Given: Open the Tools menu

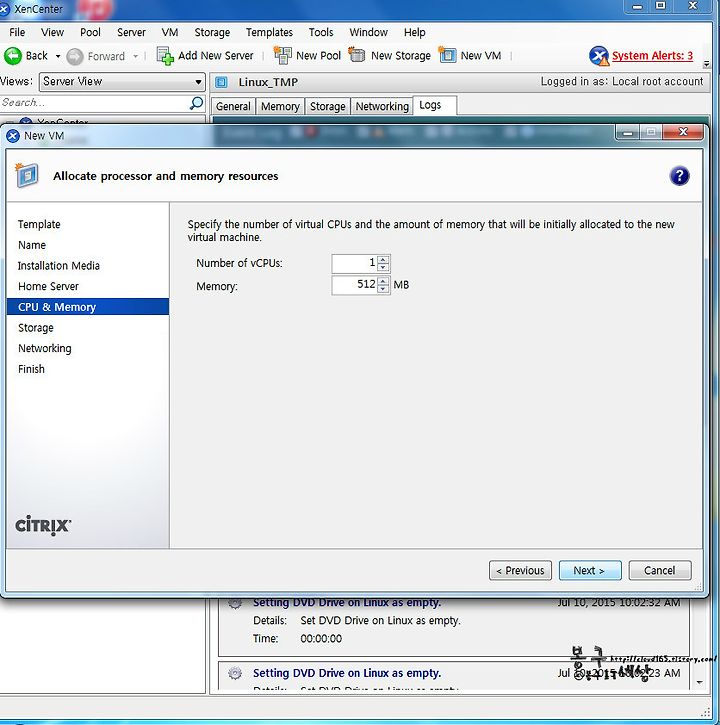Looking at the screenshot, I should tap(321, 32).
